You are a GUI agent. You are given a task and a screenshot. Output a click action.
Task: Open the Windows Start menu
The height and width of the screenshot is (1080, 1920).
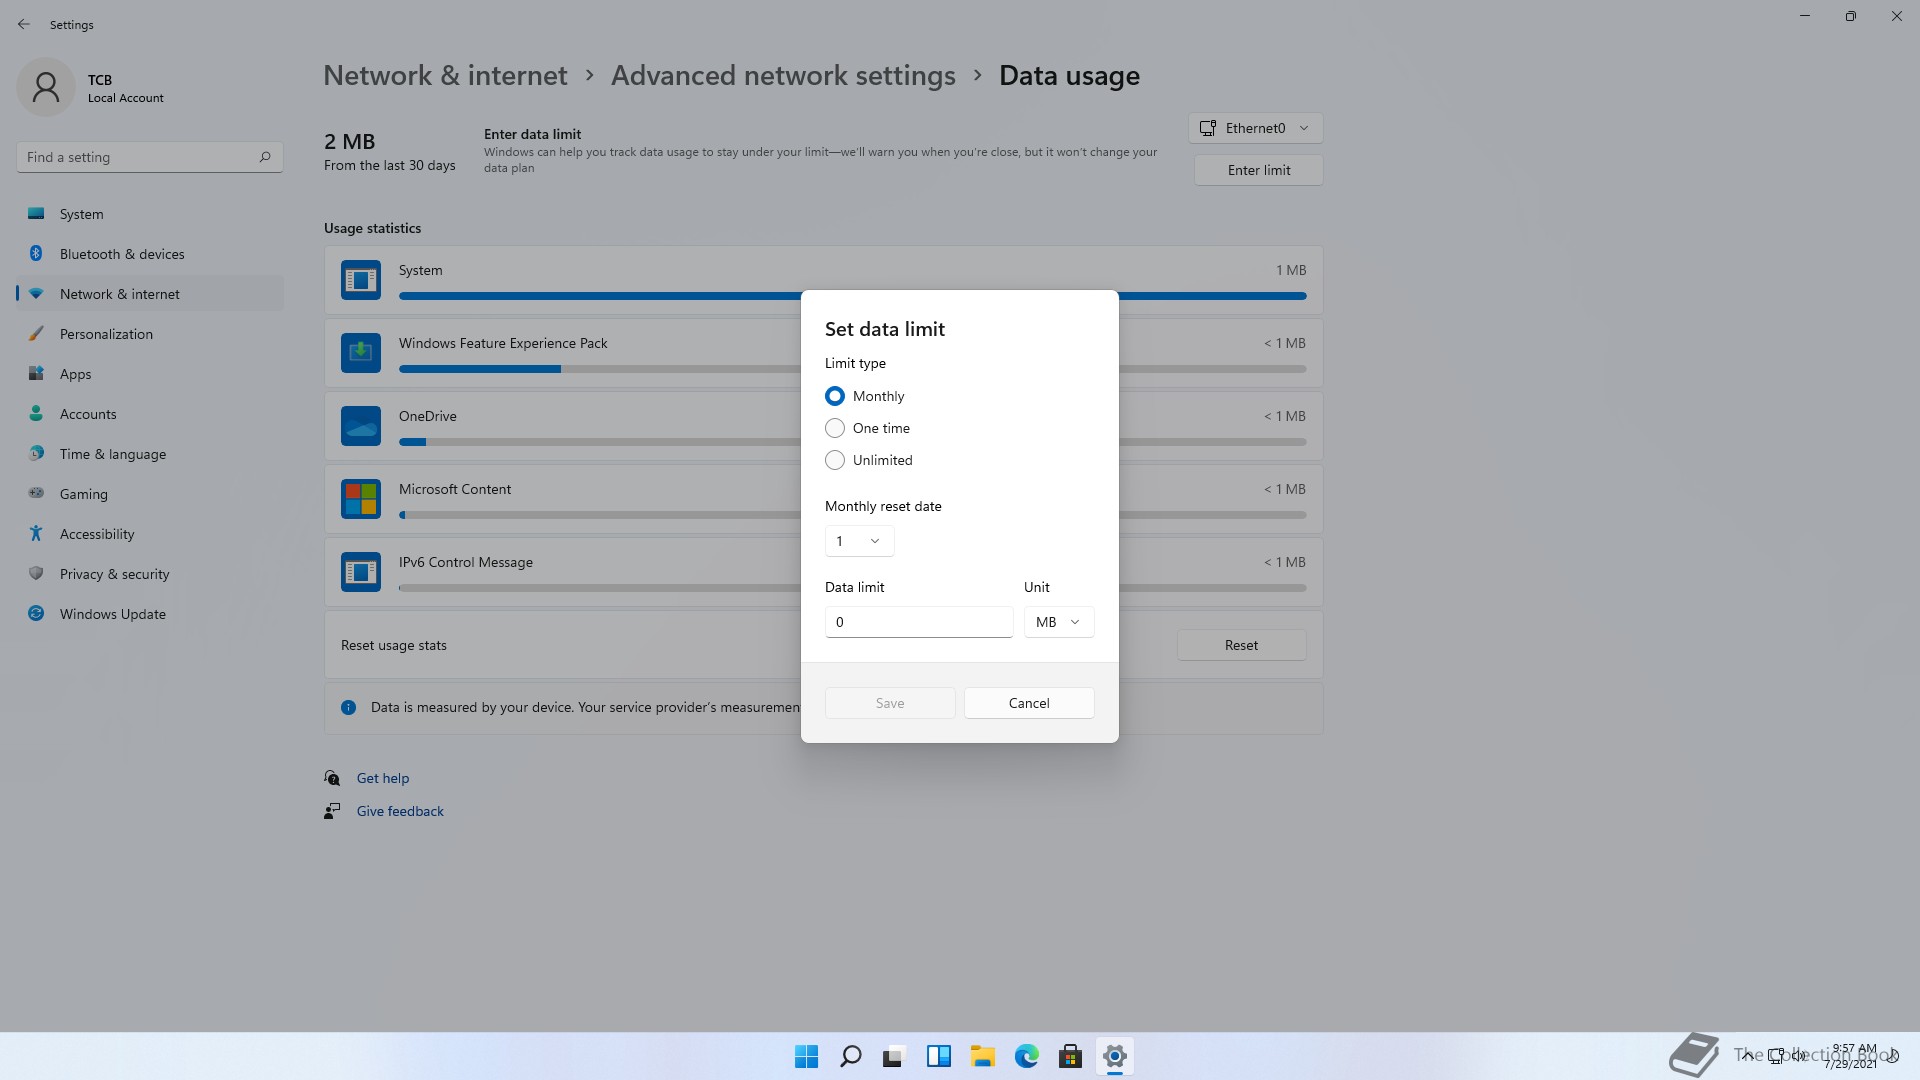pyautogui.click(x=807, y=1056)
